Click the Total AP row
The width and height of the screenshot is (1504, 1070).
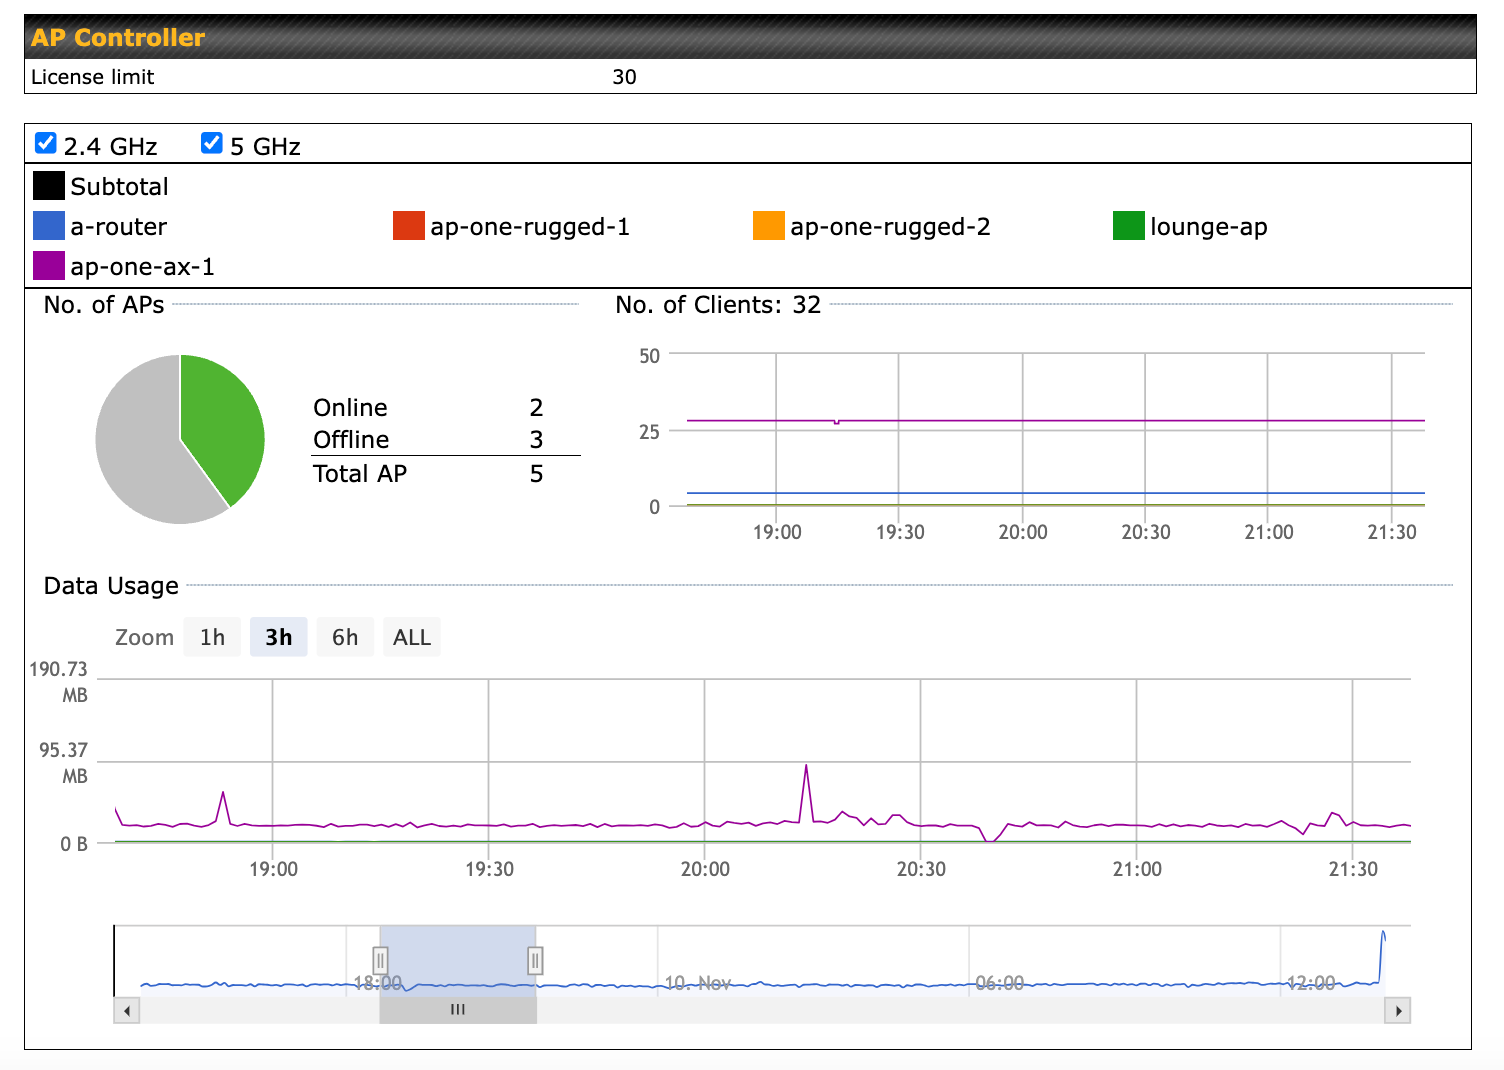click(445, 473)
